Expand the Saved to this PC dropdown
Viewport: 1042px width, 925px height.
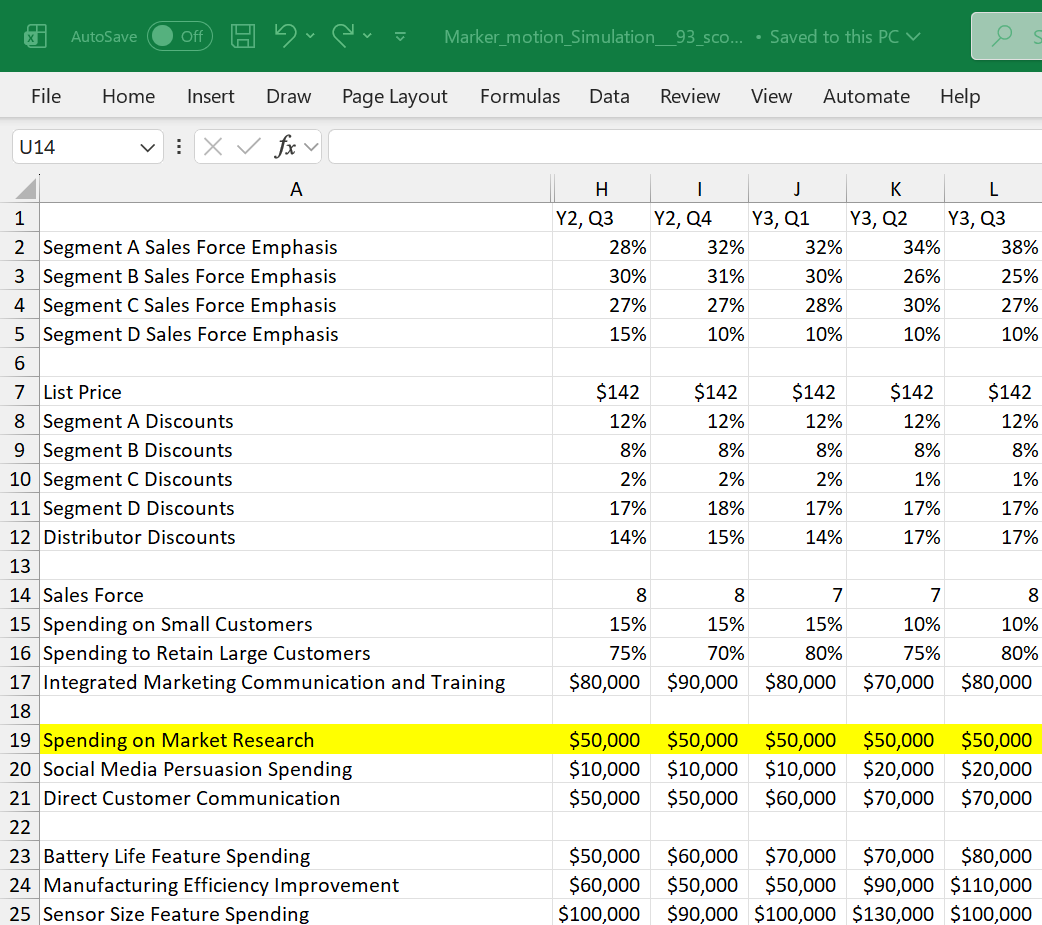(914, 37)
